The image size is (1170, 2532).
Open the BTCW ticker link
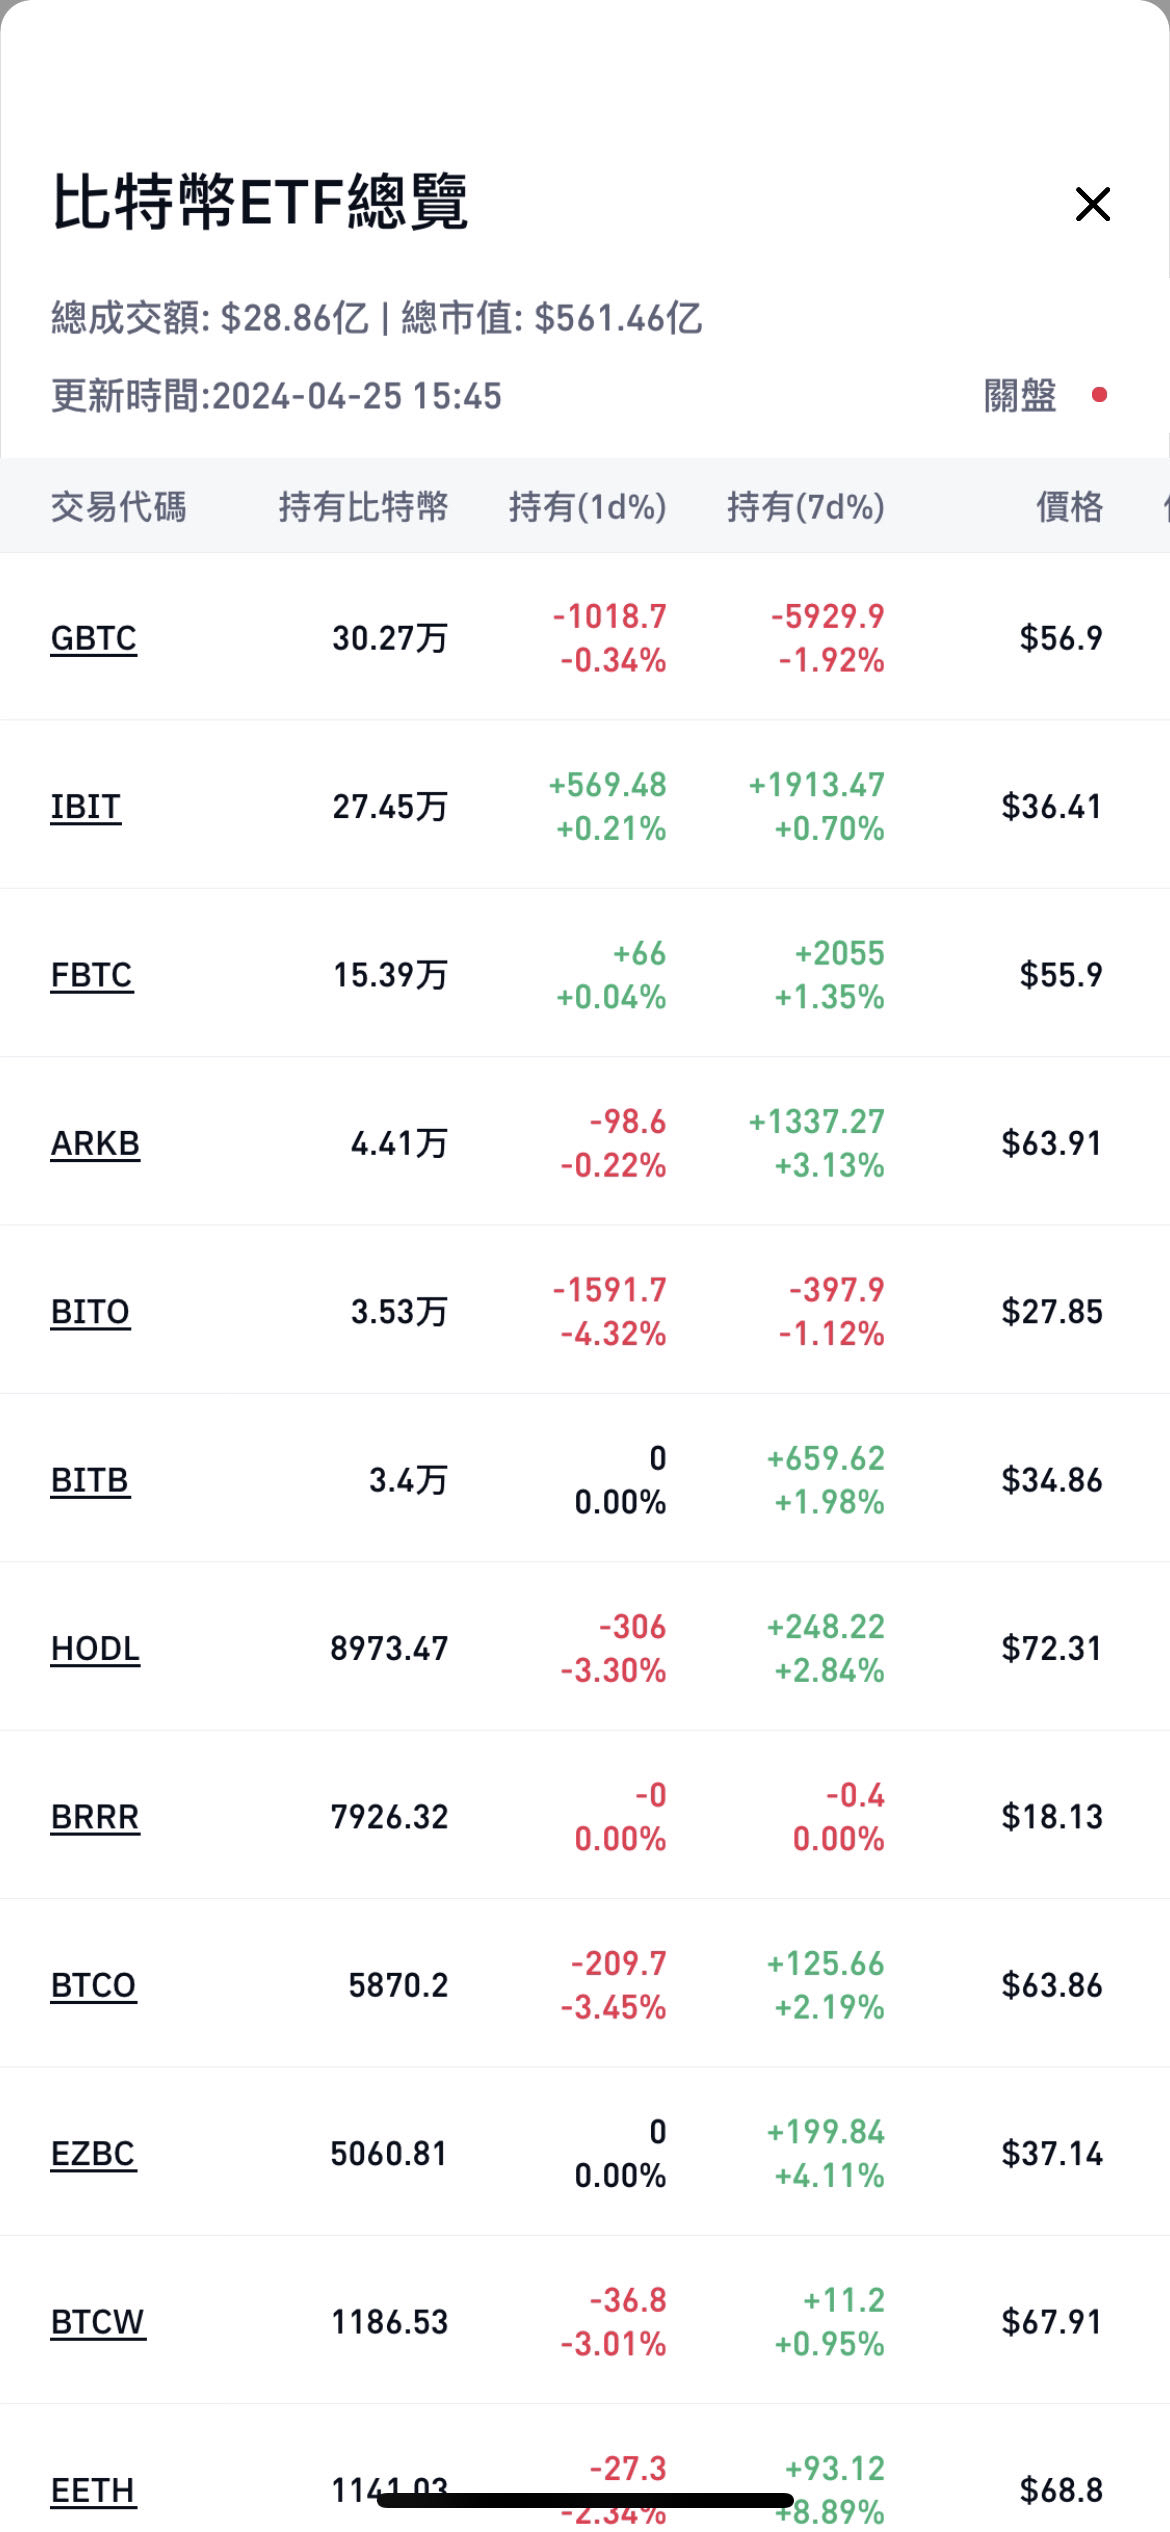[x=98, y=2321]
